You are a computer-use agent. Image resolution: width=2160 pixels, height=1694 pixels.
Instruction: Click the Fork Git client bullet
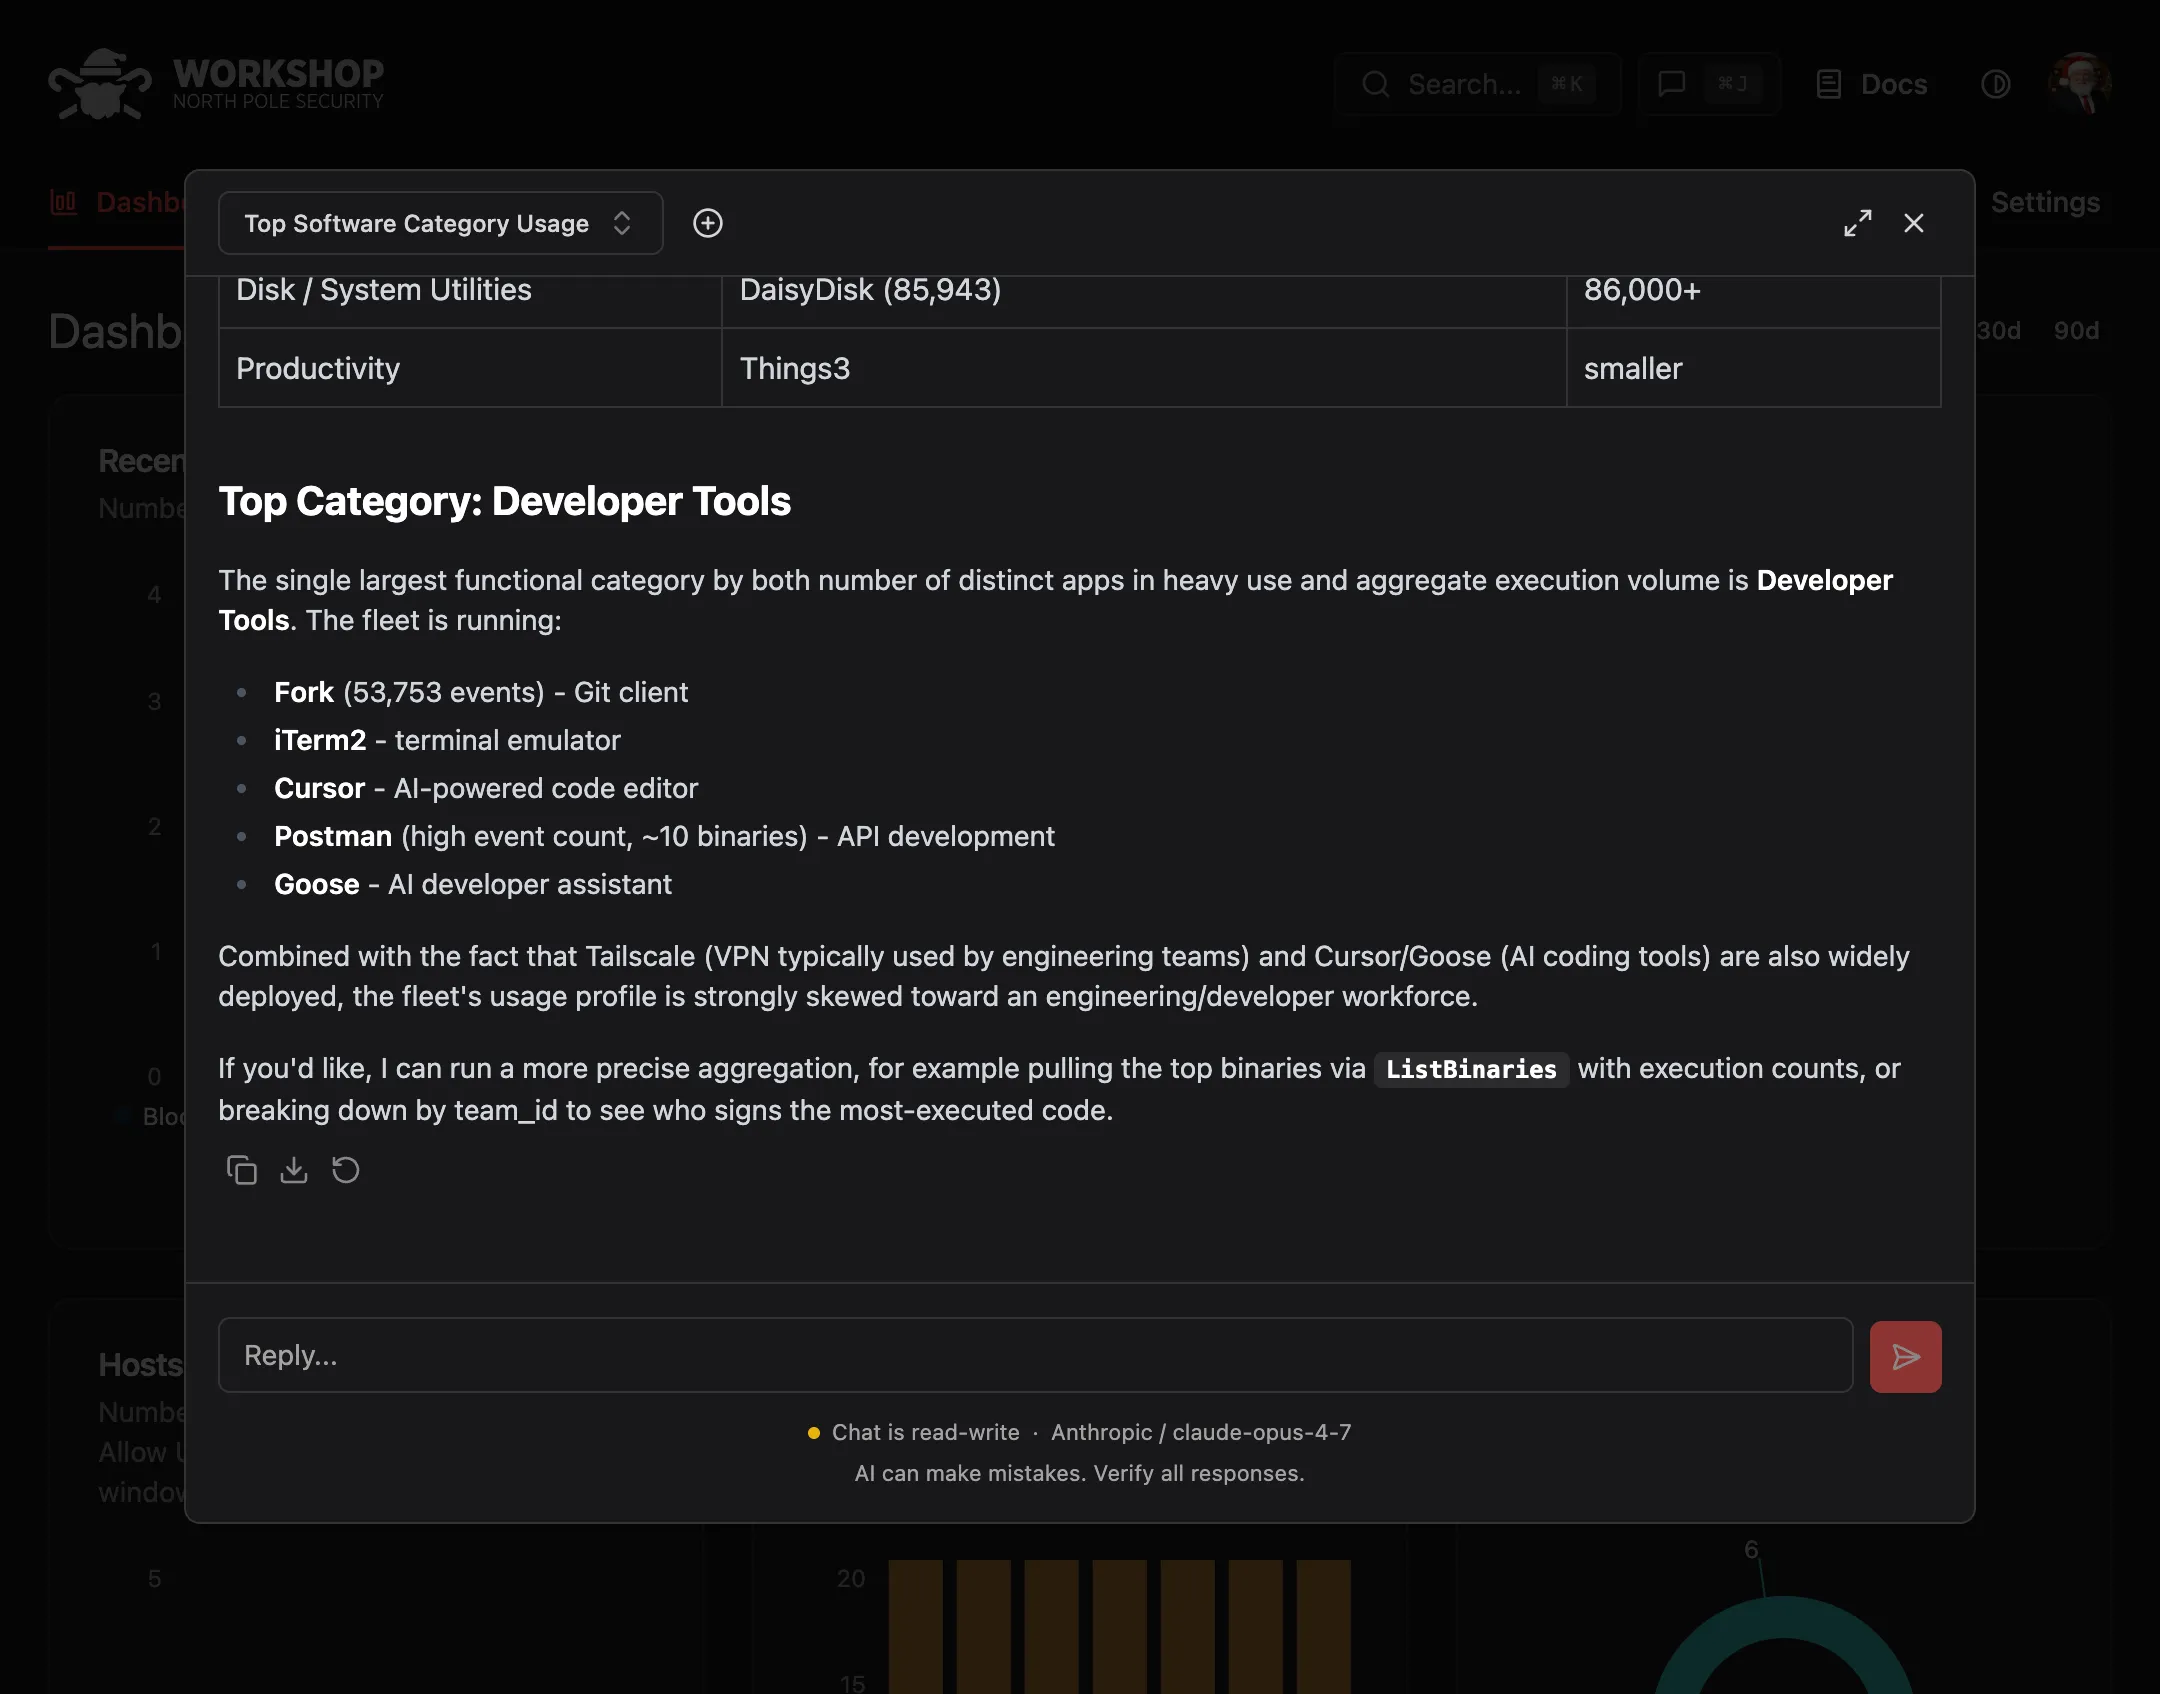(x=481, y=692)
